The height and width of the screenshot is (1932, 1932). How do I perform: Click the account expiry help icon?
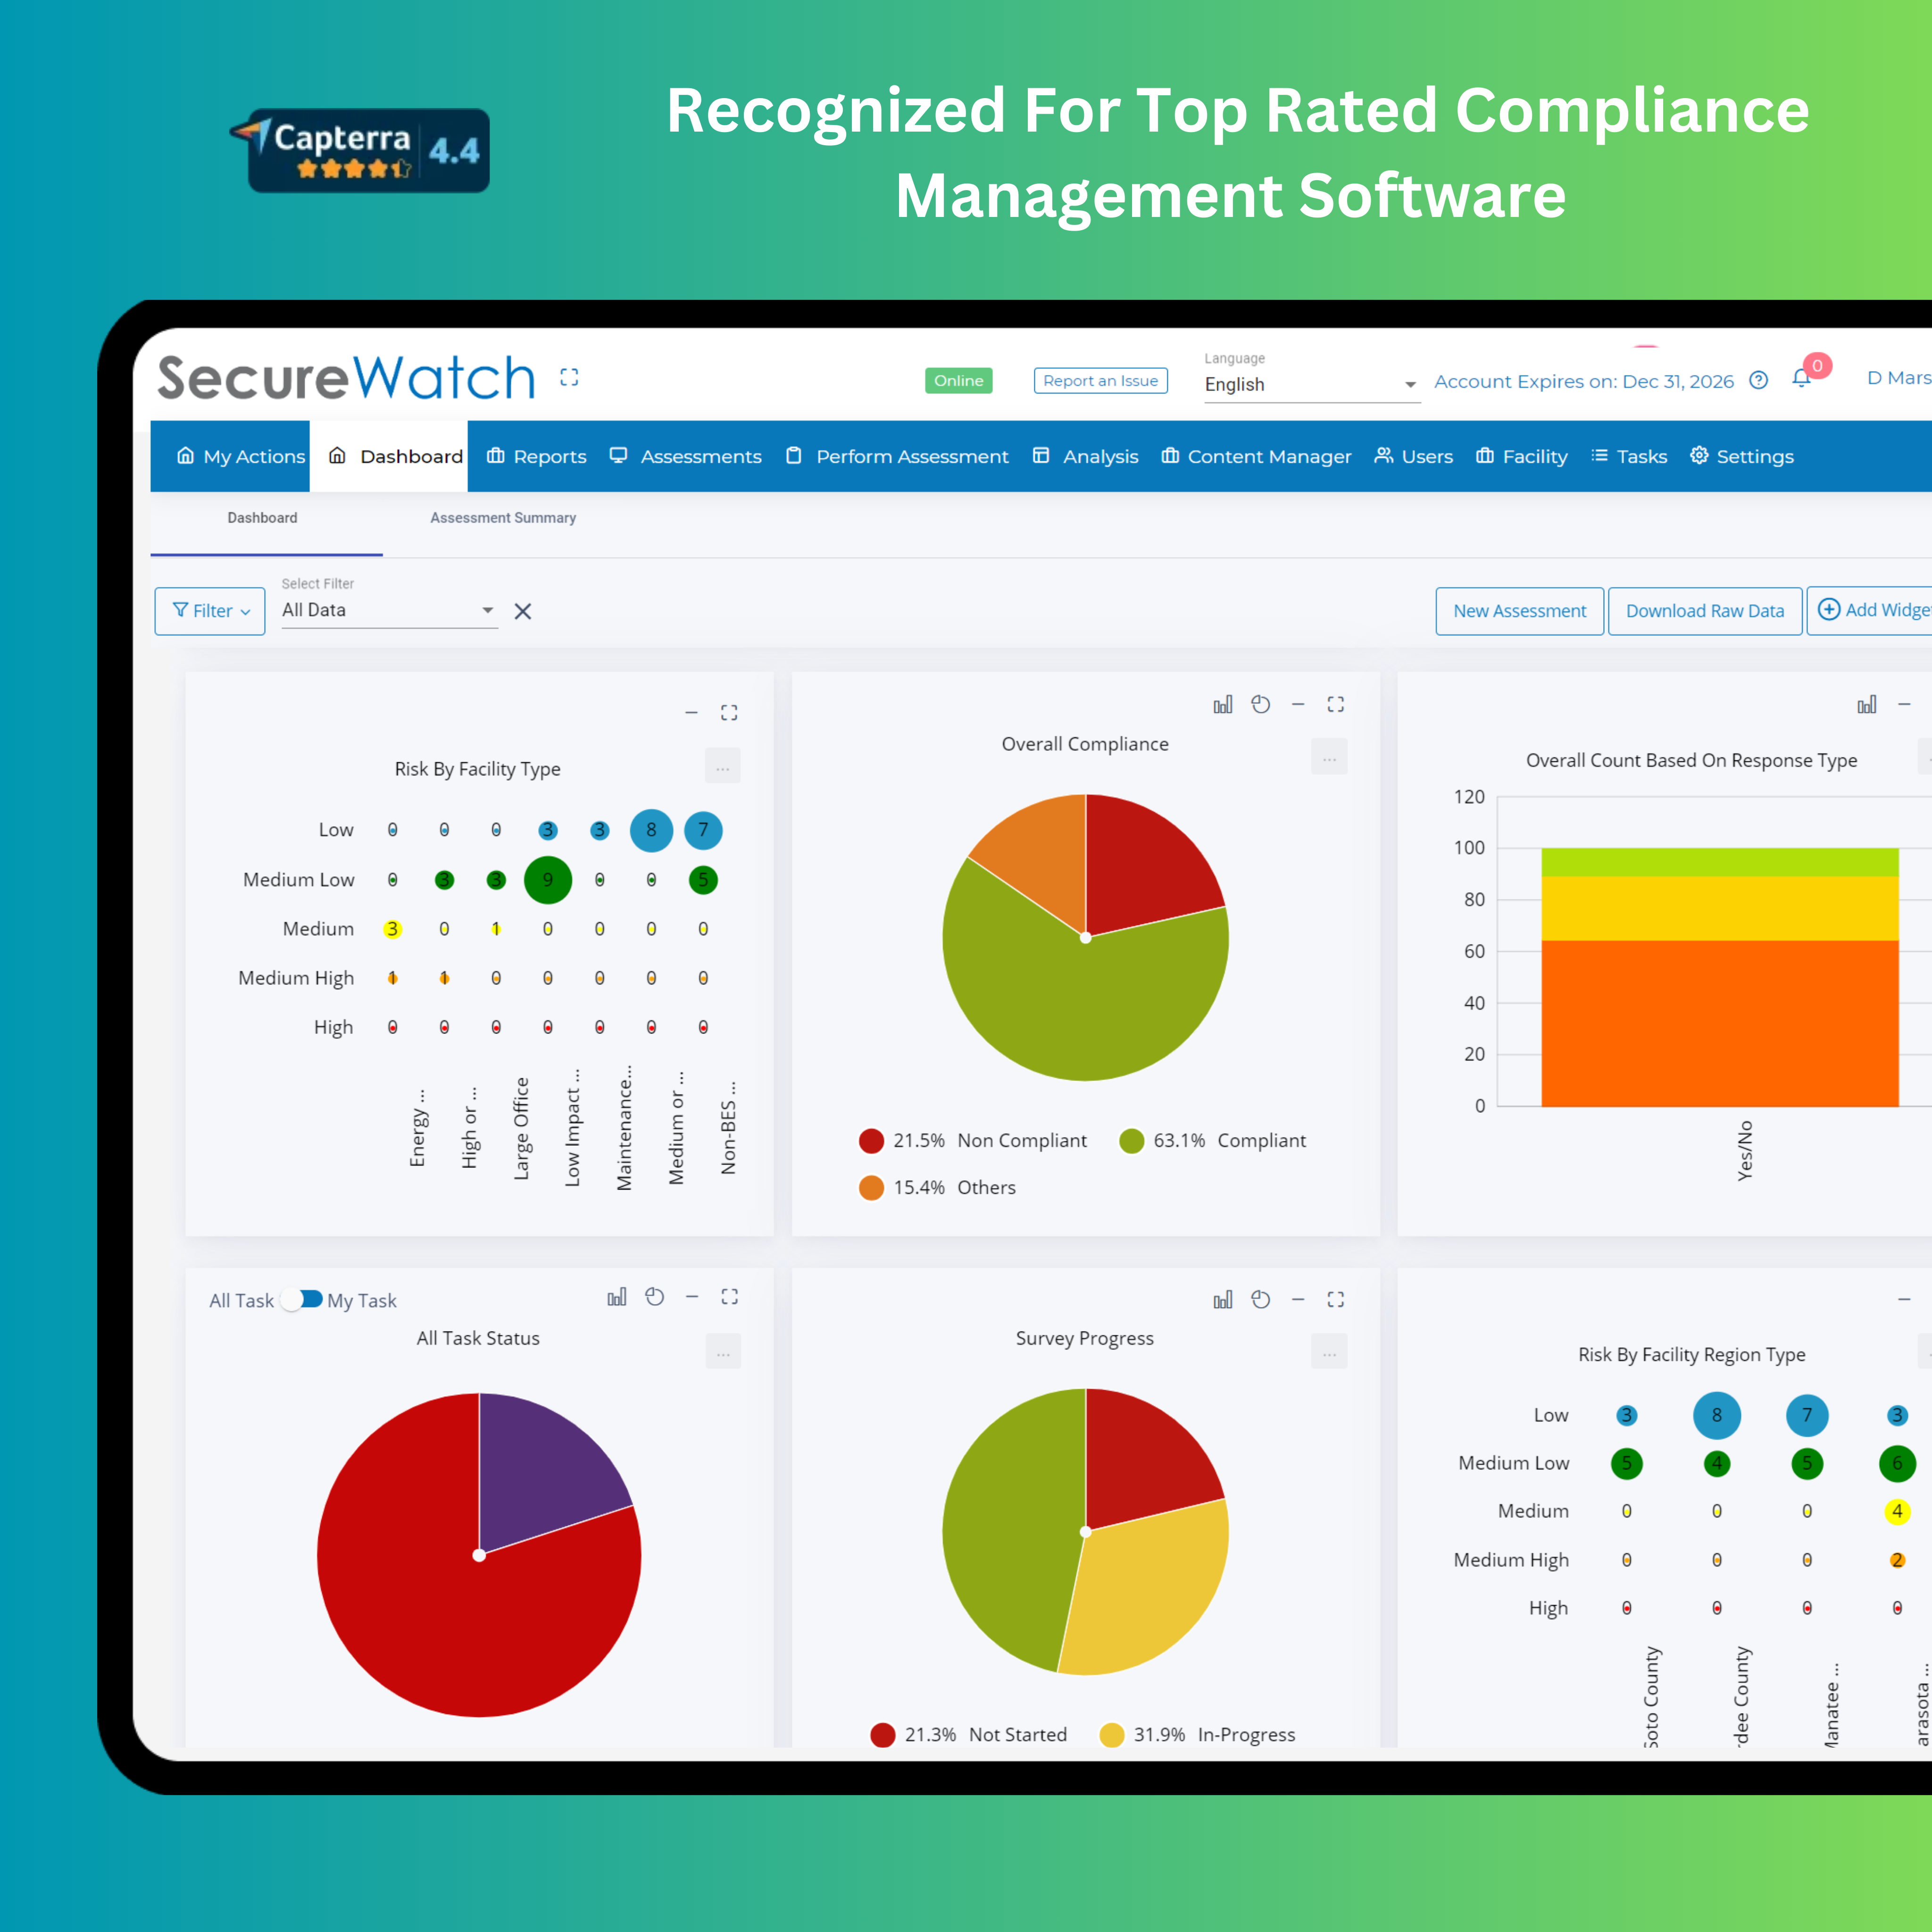coord(1759,380)
